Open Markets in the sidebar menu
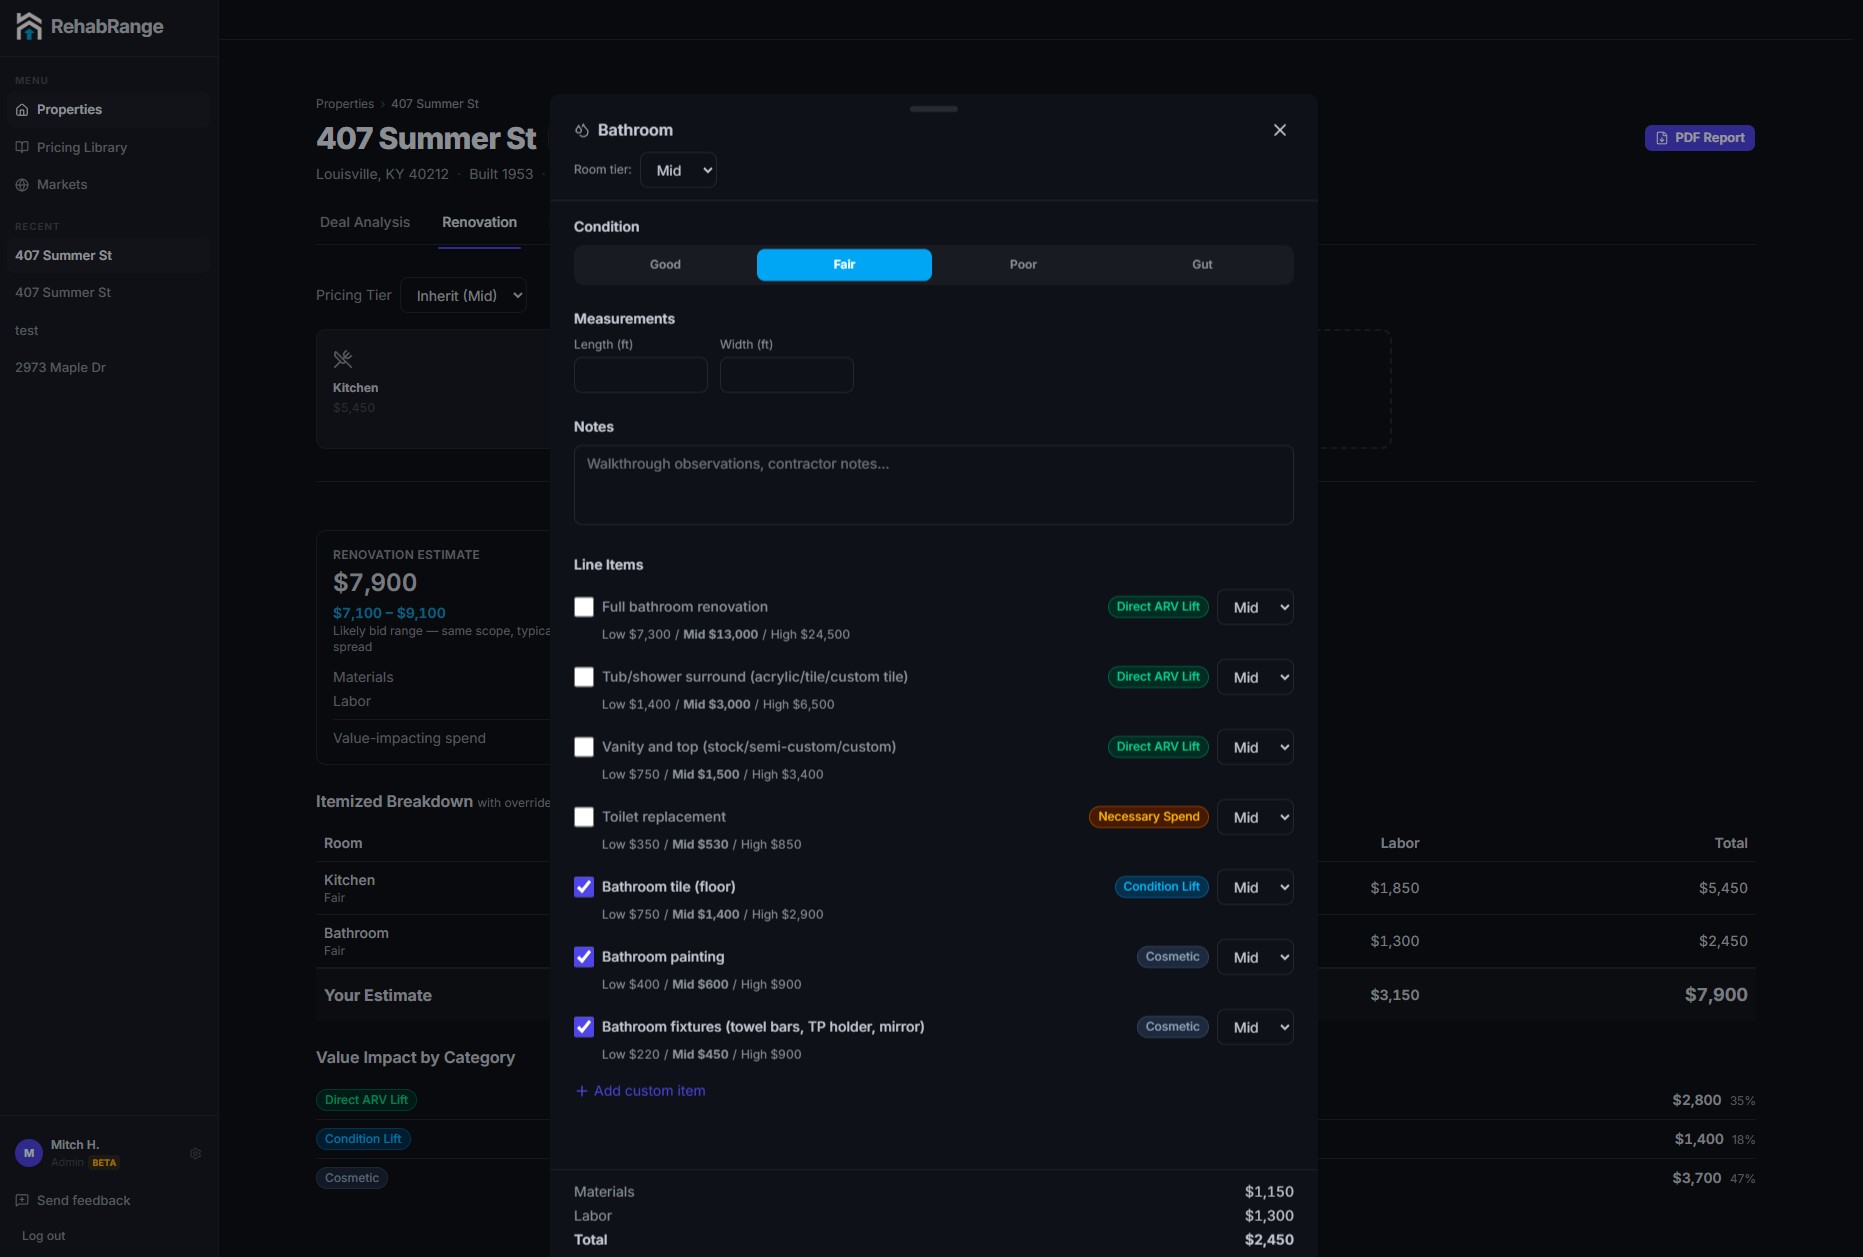Screen dimensions: 1863x1257 108,185
